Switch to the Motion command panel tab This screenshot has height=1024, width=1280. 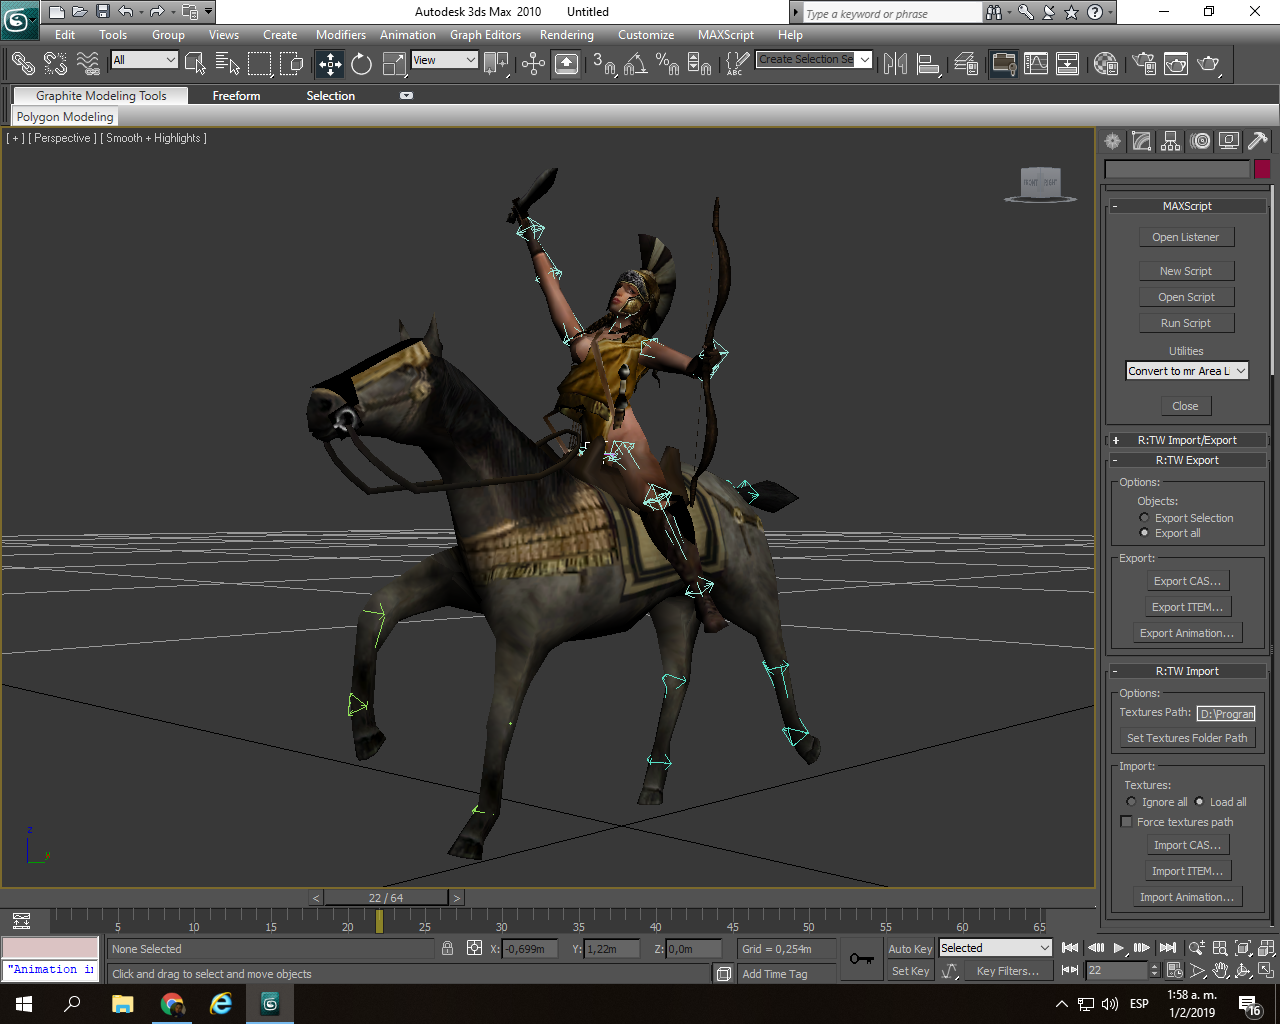point(1200,141)
